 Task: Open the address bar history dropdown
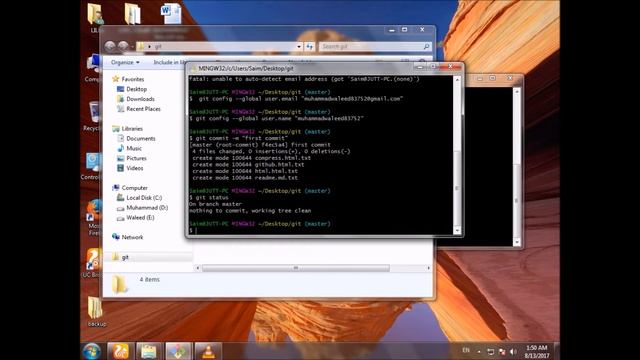click(x=299, y=47)
